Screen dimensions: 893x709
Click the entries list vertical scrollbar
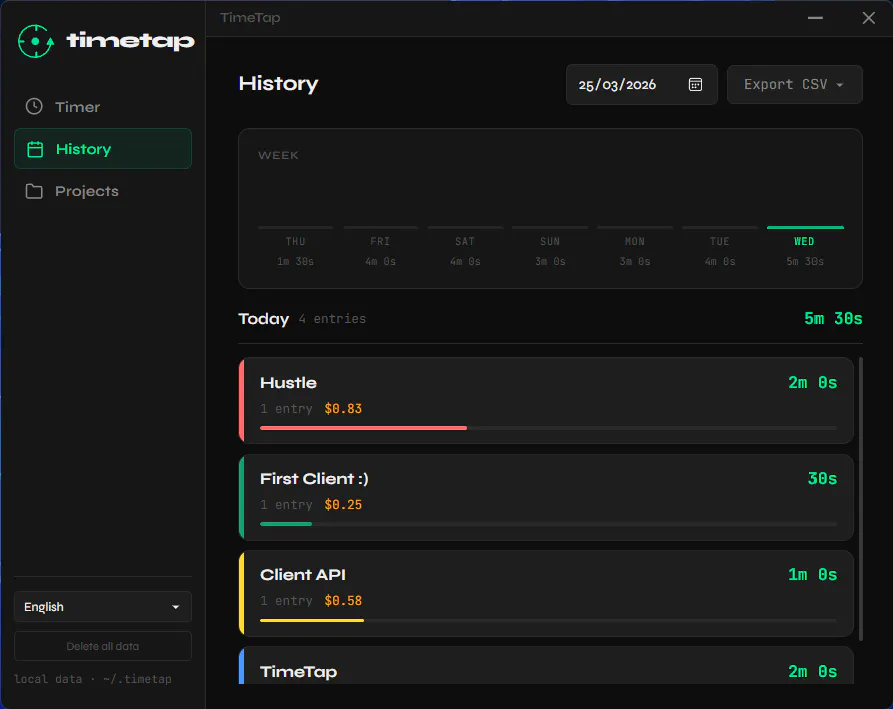pos(861,499)
